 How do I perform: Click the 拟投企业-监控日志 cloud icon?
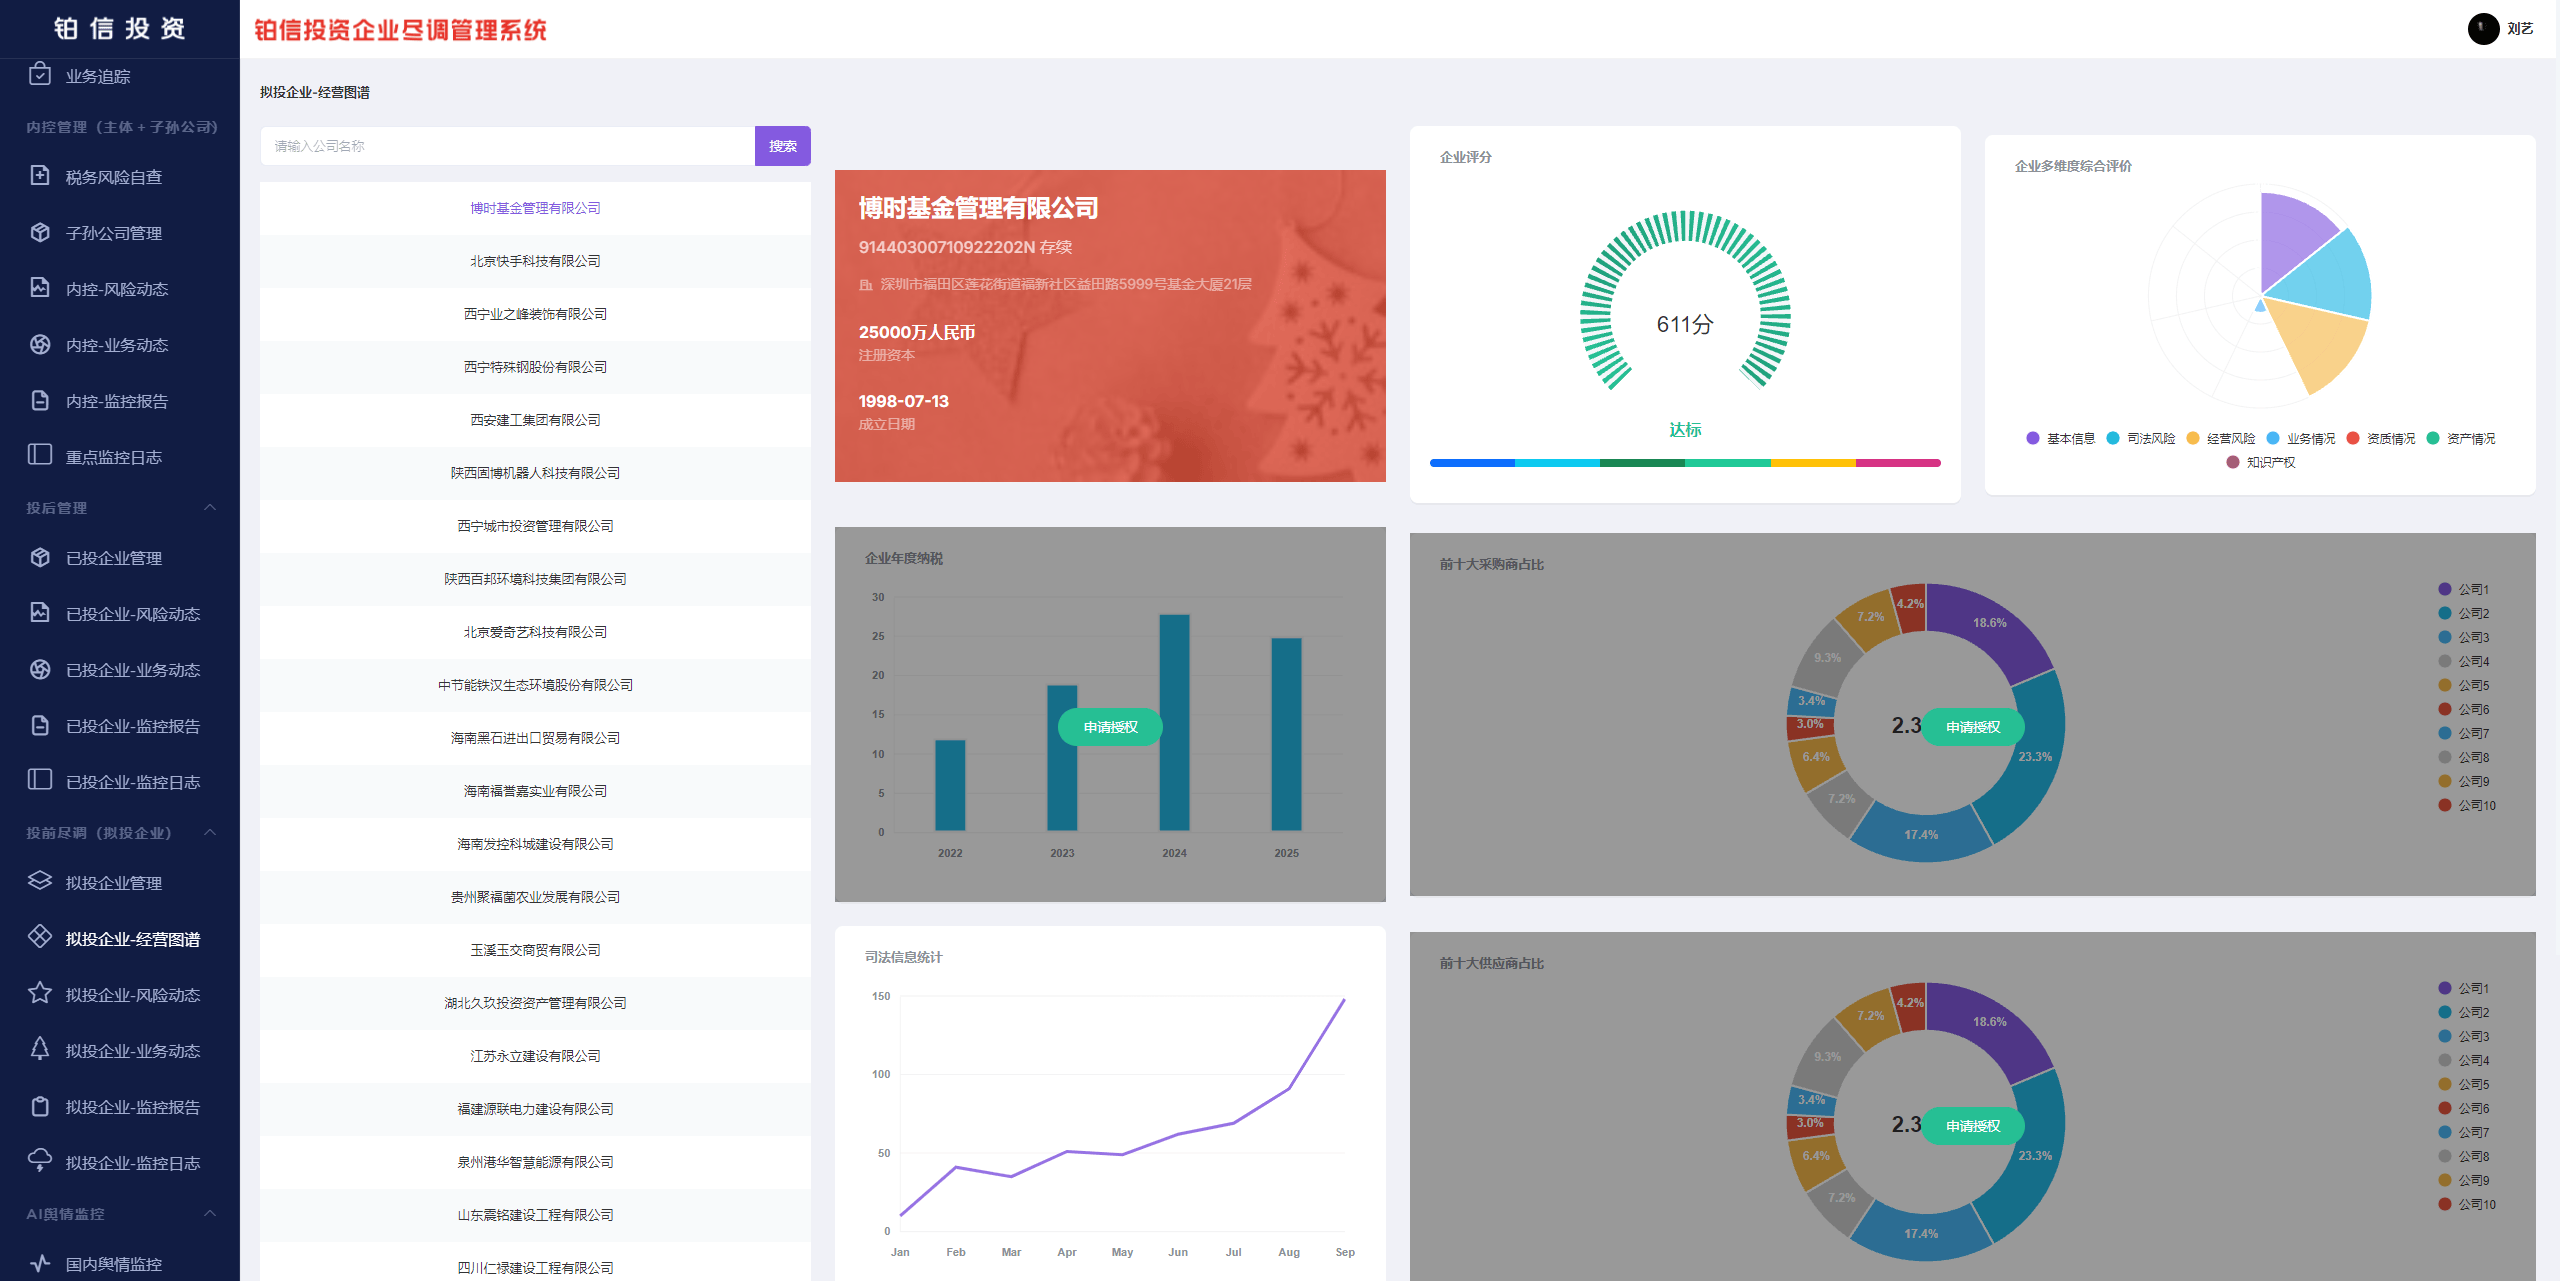40,1160
